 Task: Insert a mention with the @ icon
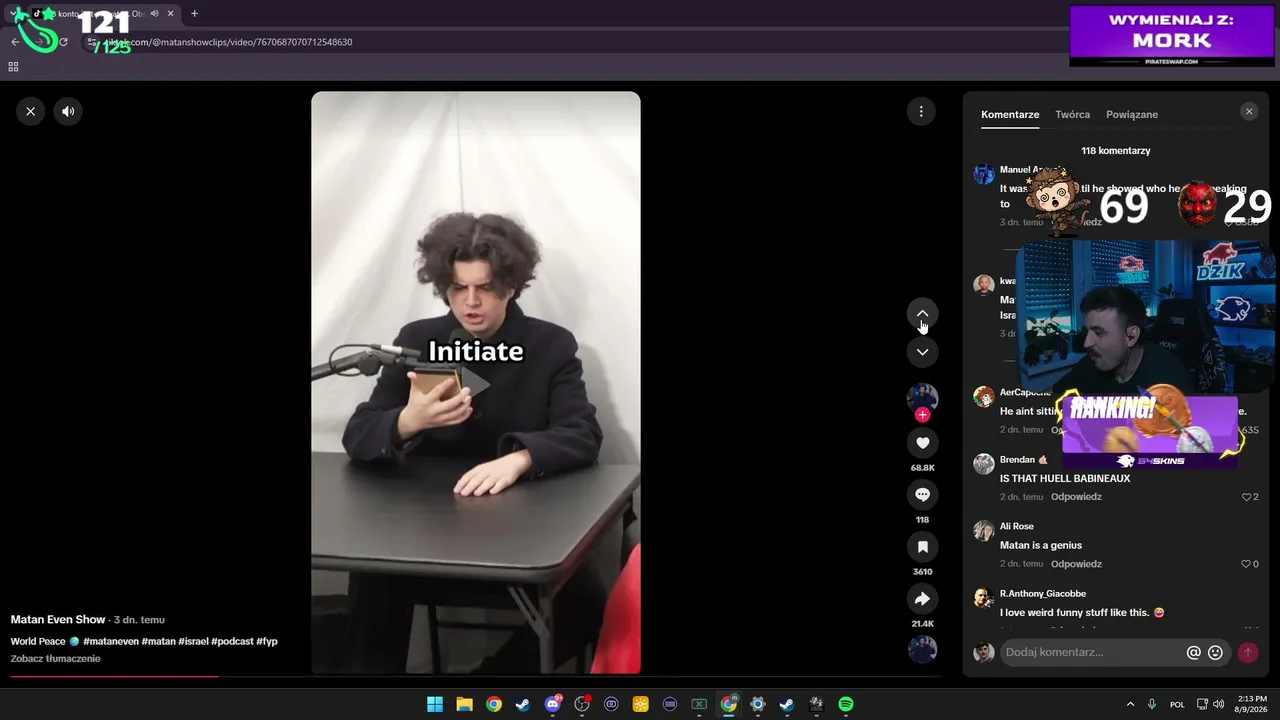[x=1193, y=653]
